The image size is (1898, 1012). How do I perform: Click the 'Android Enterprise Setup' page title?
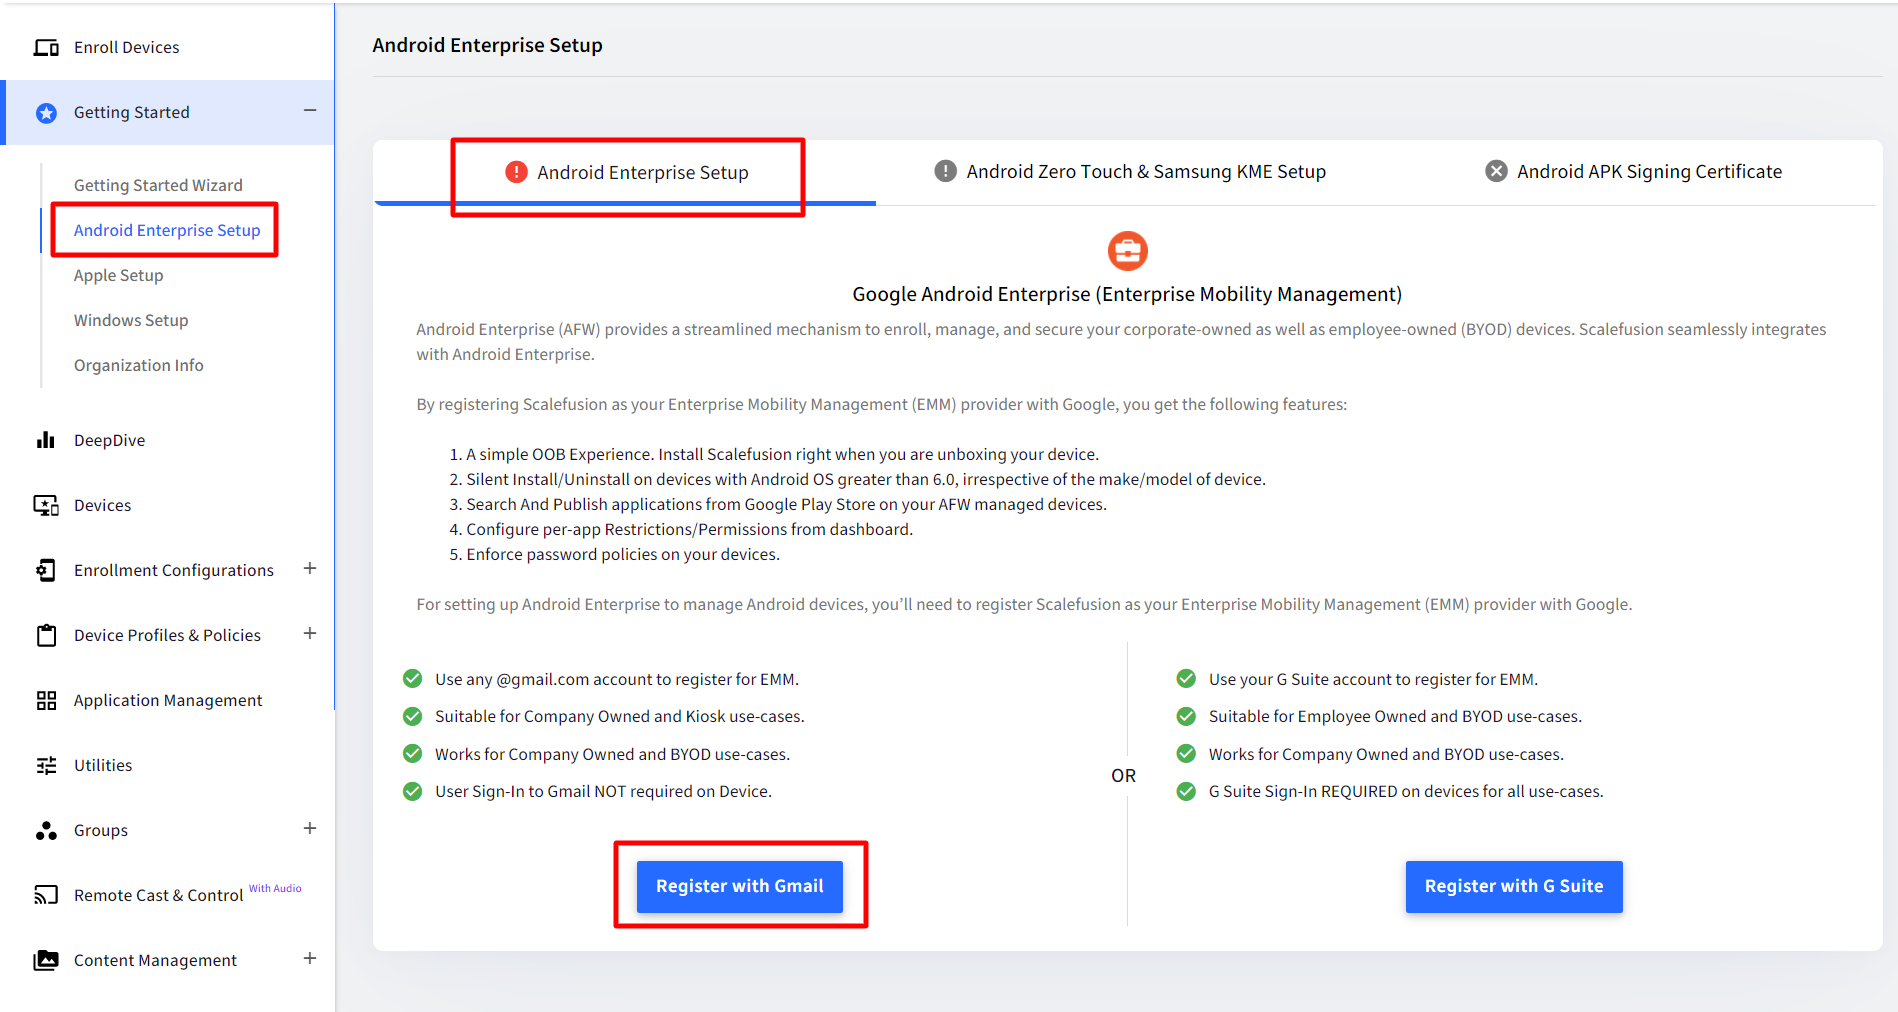coord(488,45)
